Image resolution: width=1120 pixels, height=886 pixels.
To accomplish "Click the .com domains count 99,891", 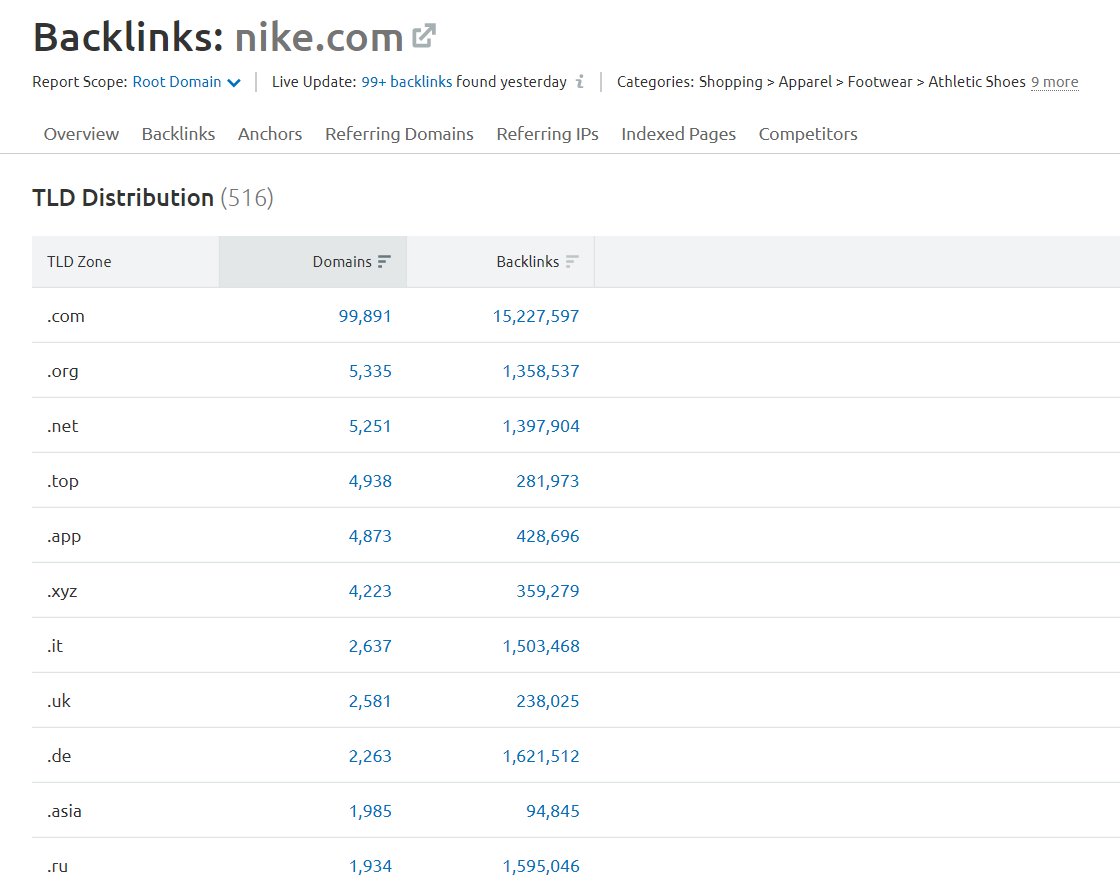I will pyautogui.click(x=364, y=315).
